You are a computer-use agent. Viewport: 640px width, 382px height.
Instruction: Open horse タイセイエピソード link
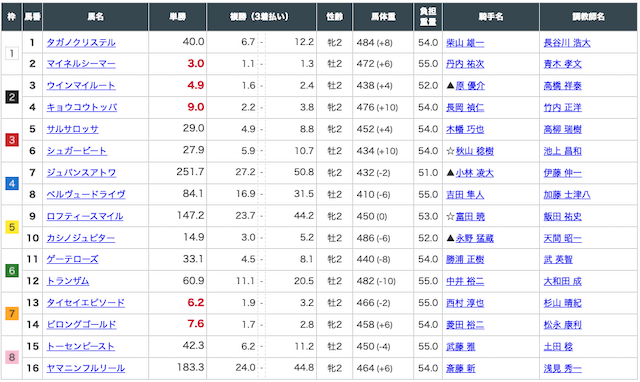(85, 303)
